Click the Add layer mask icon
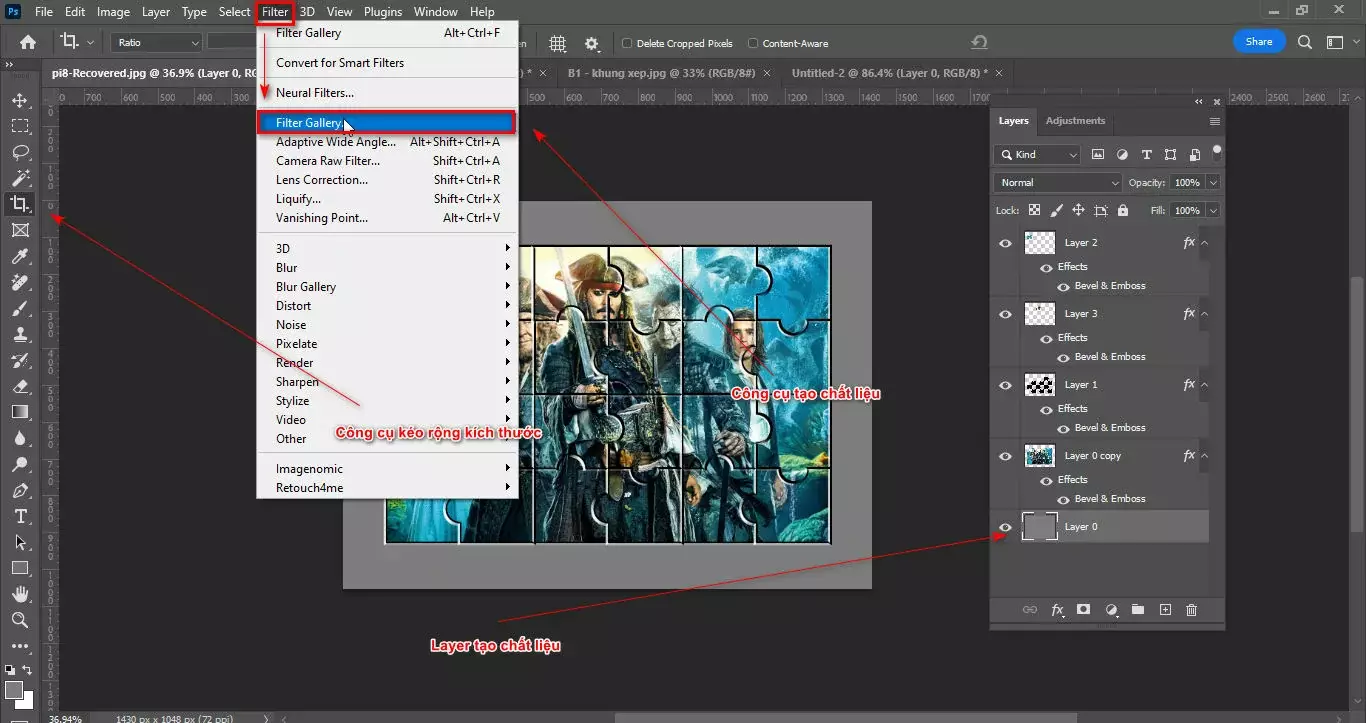The height and width of the screenshot is (723, 1366). click(x=1083, y=610)
